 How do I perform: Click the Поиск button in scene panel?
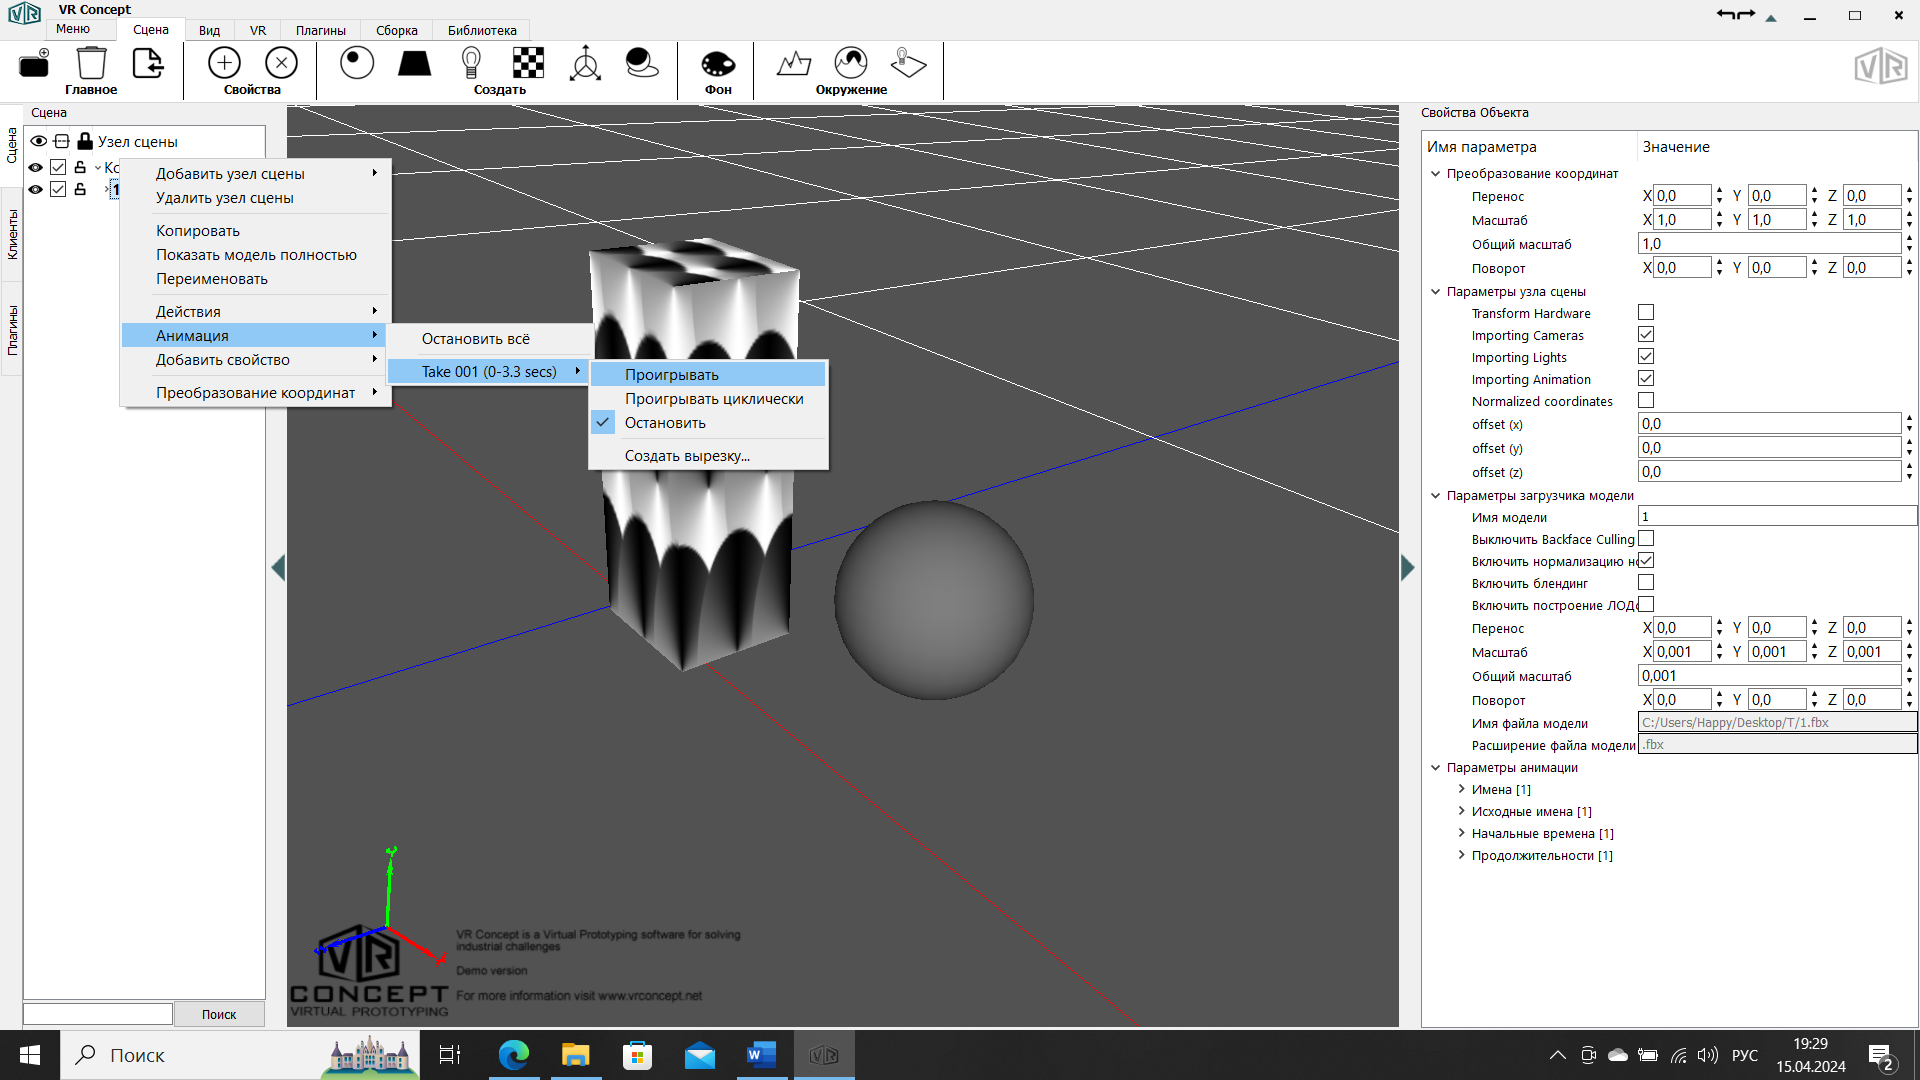coord(219,1014)
